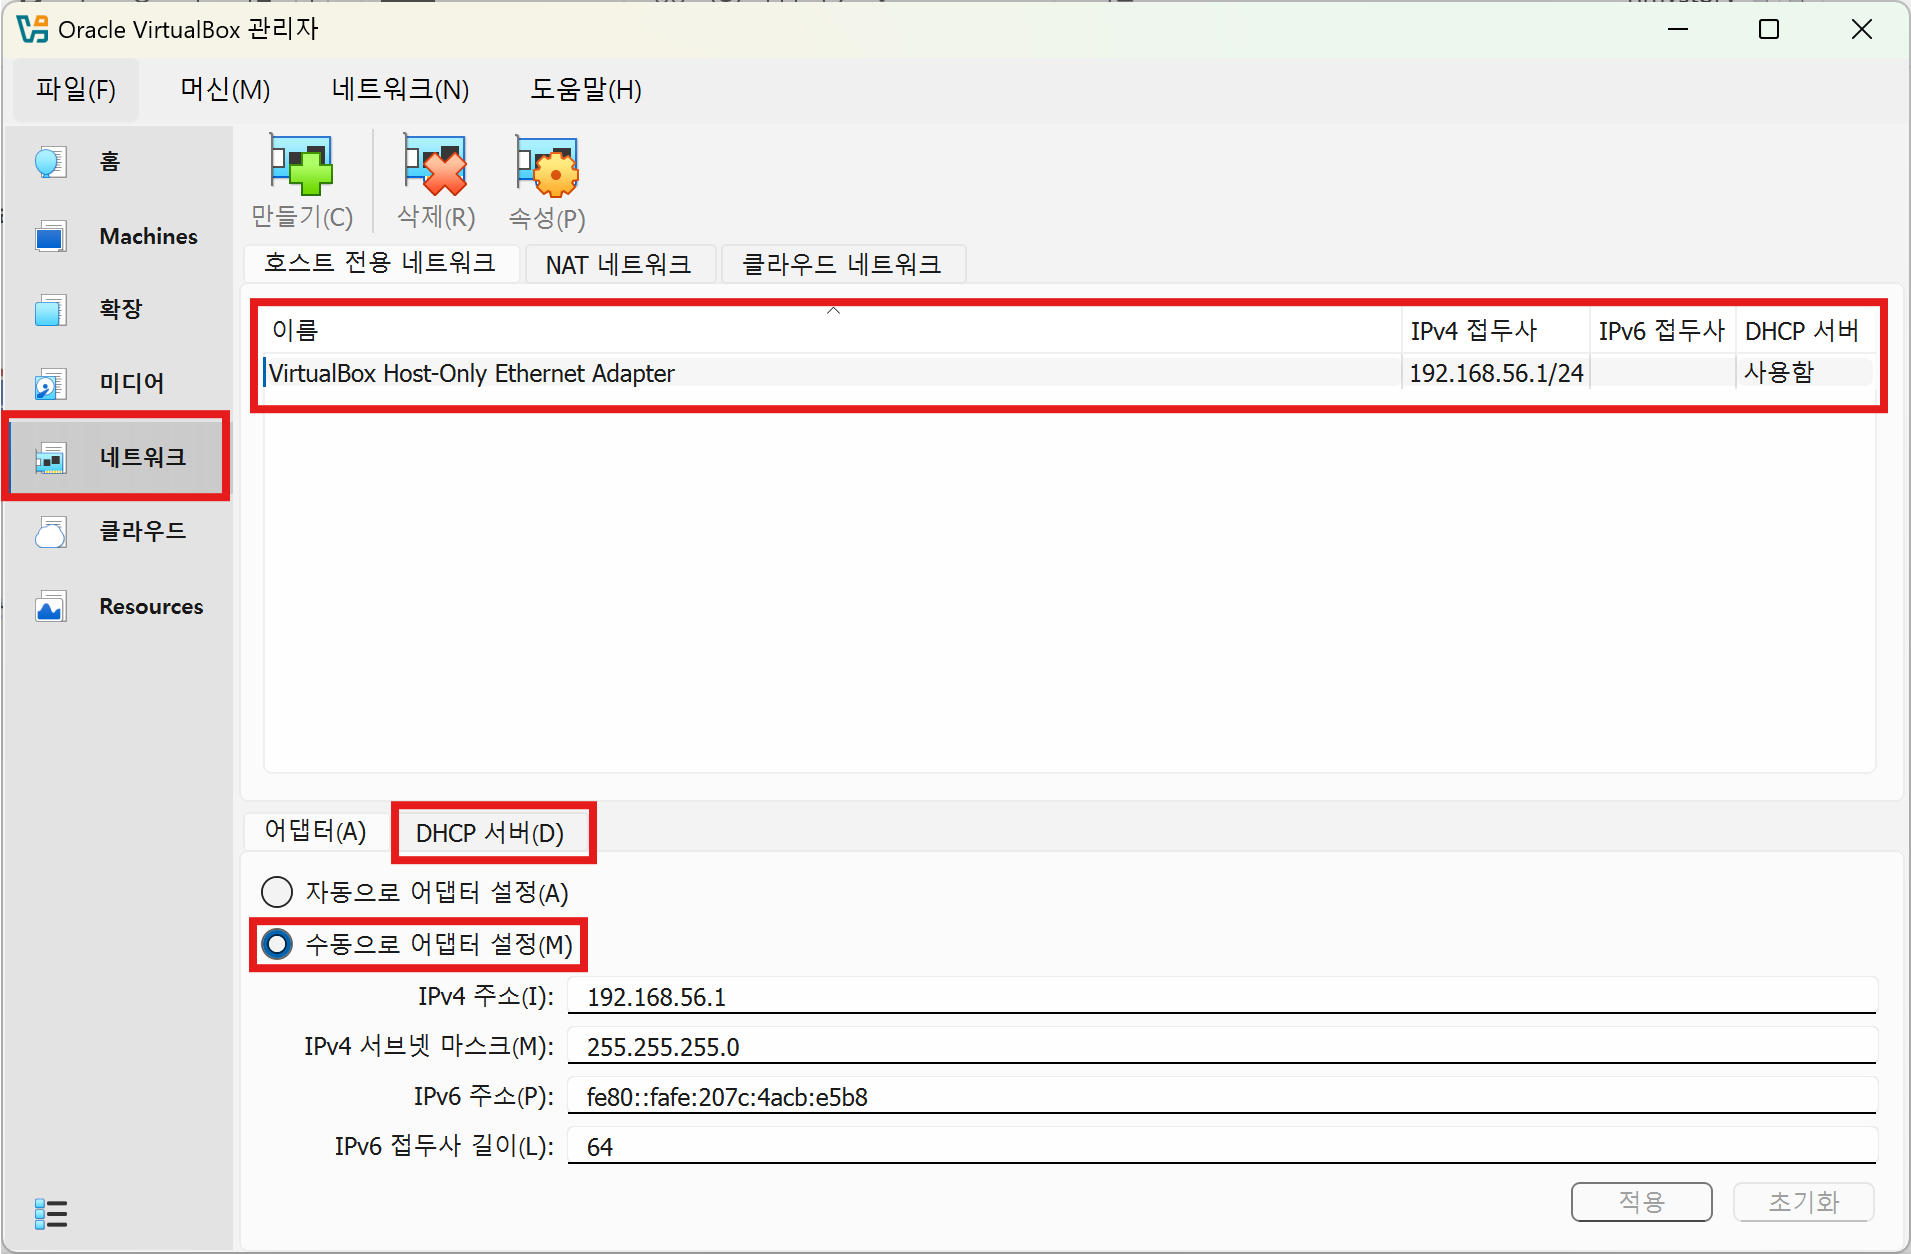Click the 192.168.56.1/24 cell in the list
Screen dimensions: 1911x1254
click(1496, 373)
